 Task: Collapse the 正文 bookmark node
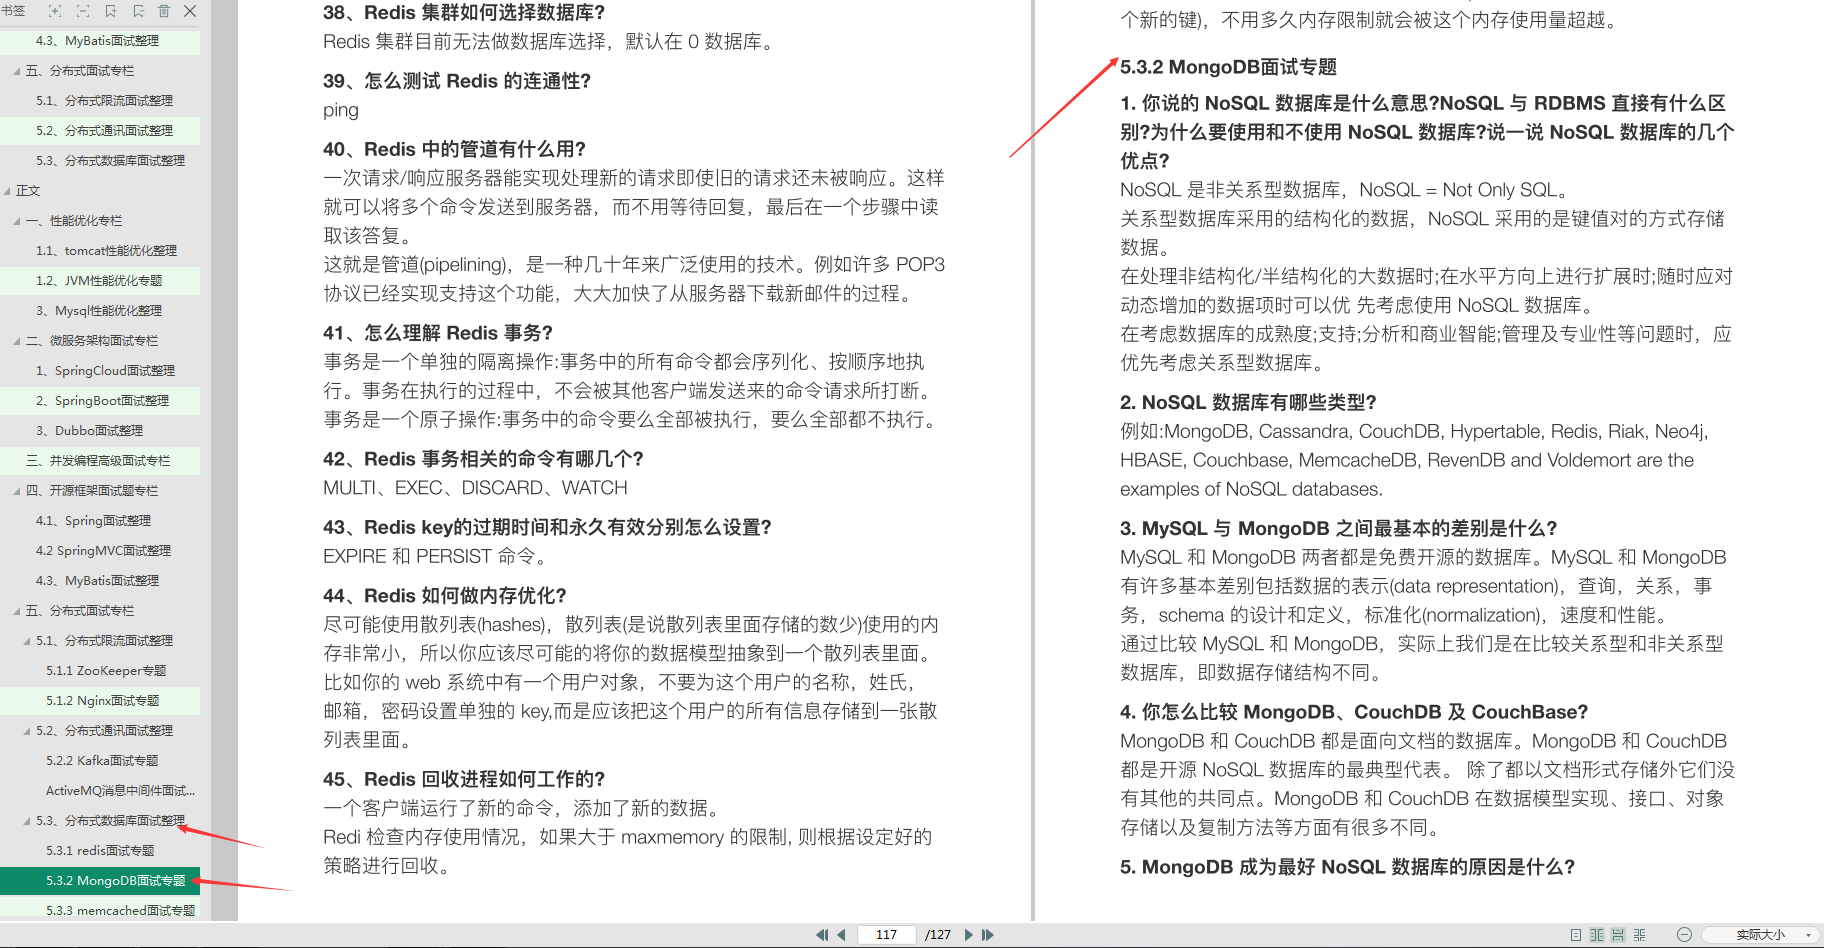(x=8, y=191)
